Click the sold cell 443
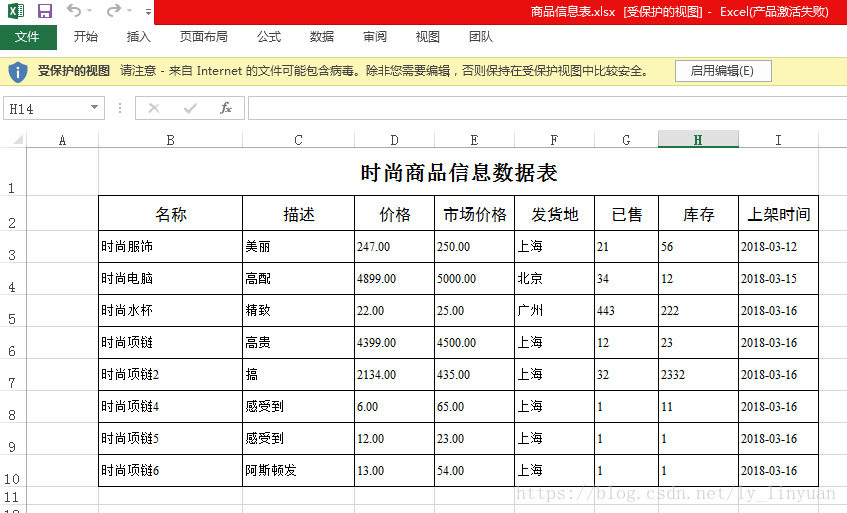This screenshot has width=847, height=513. 626,310
